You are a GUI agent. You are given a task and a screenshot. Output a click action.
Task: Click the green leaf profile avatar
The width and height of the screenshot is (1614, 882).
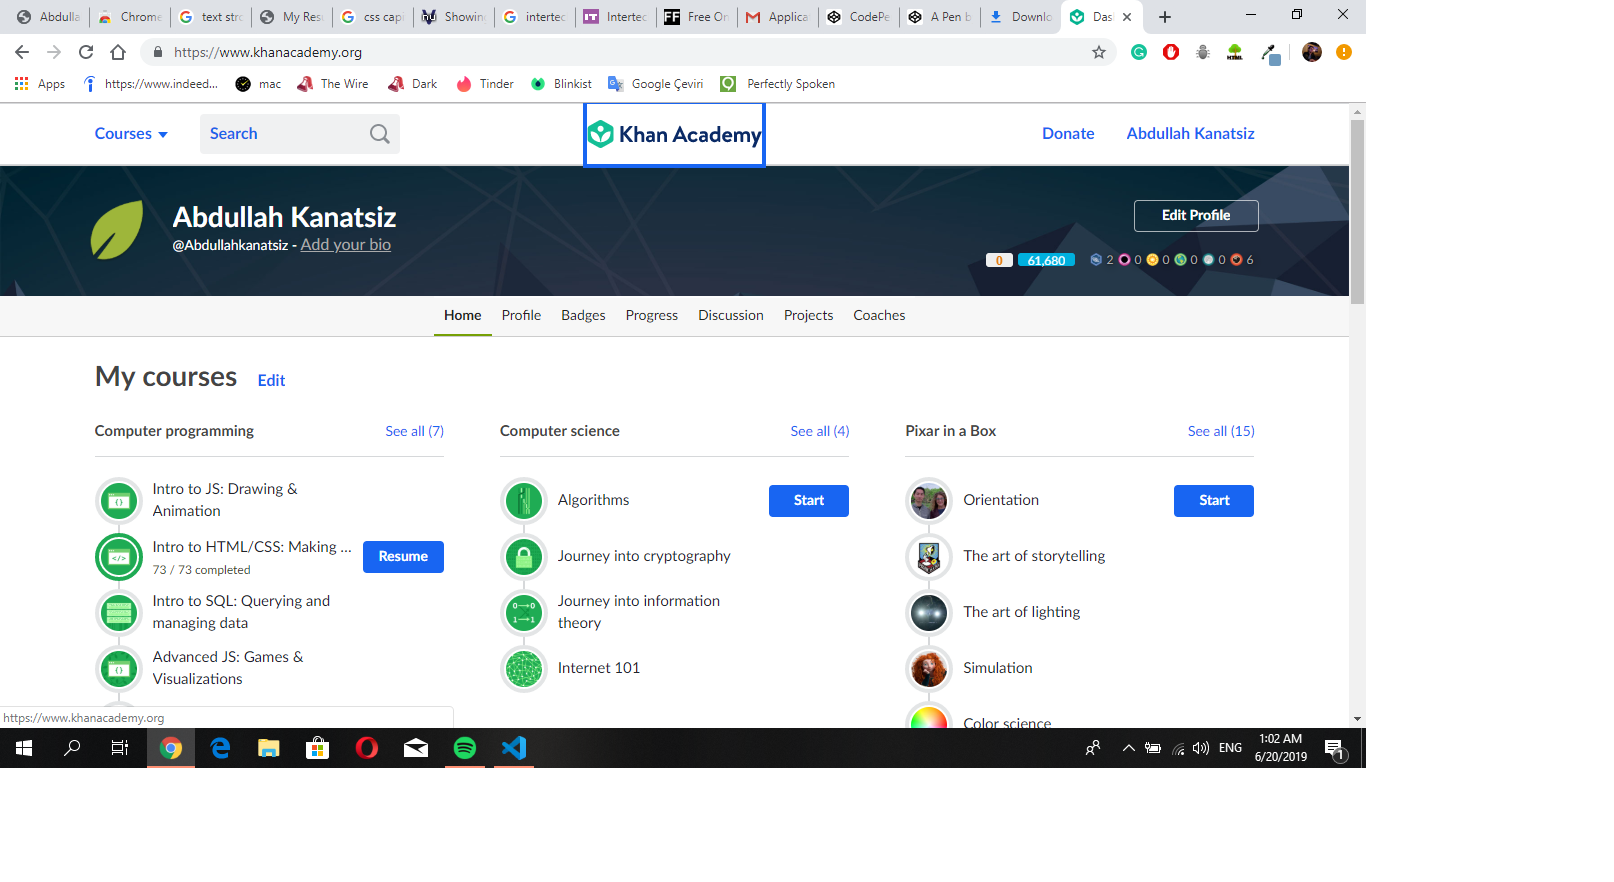117,230
